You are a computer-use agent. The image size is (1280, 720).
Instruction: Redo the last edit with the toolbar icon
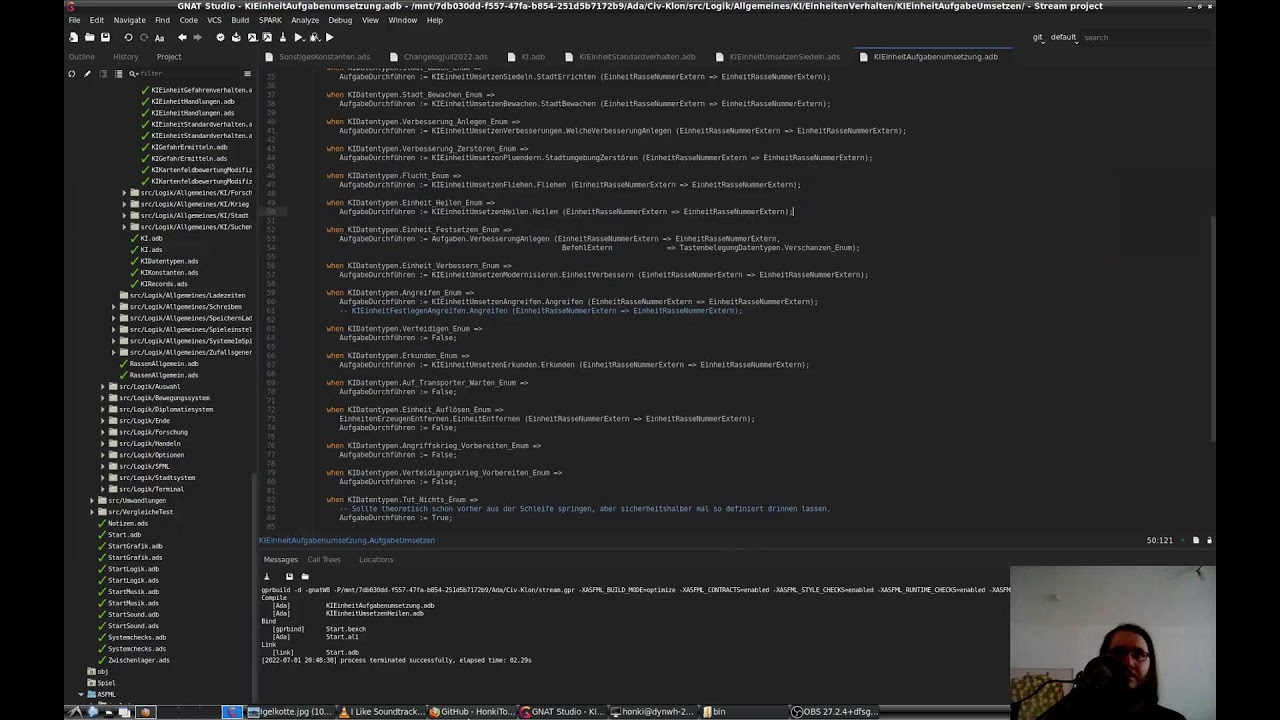tap(144, 37)
